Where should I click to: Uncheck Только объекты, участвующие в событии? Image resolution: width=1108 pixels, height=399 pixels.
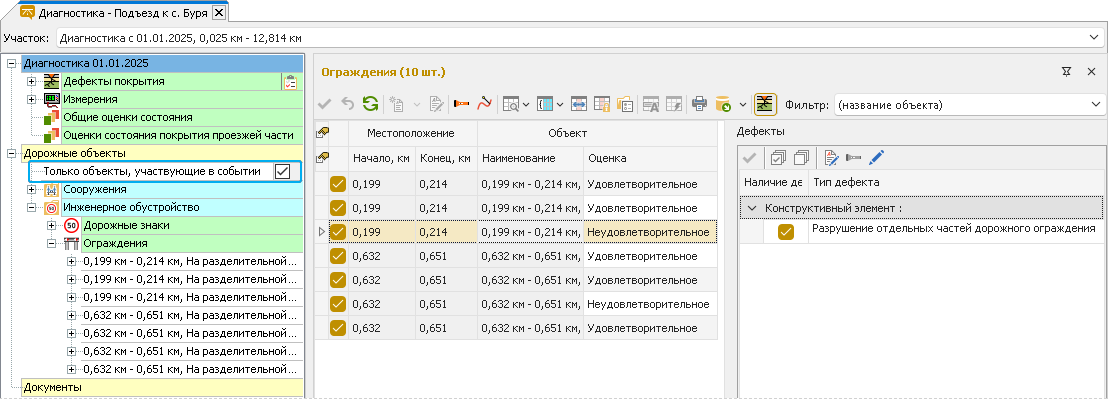pos(282,172)
